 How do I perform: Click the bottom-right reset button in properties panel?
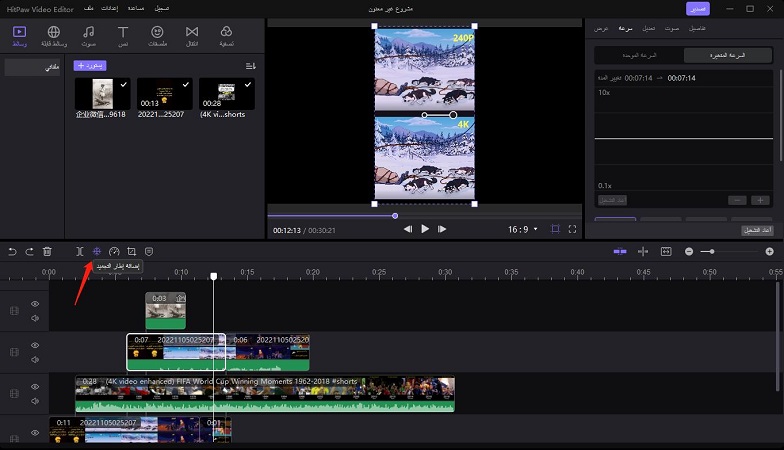click(758, 230)
